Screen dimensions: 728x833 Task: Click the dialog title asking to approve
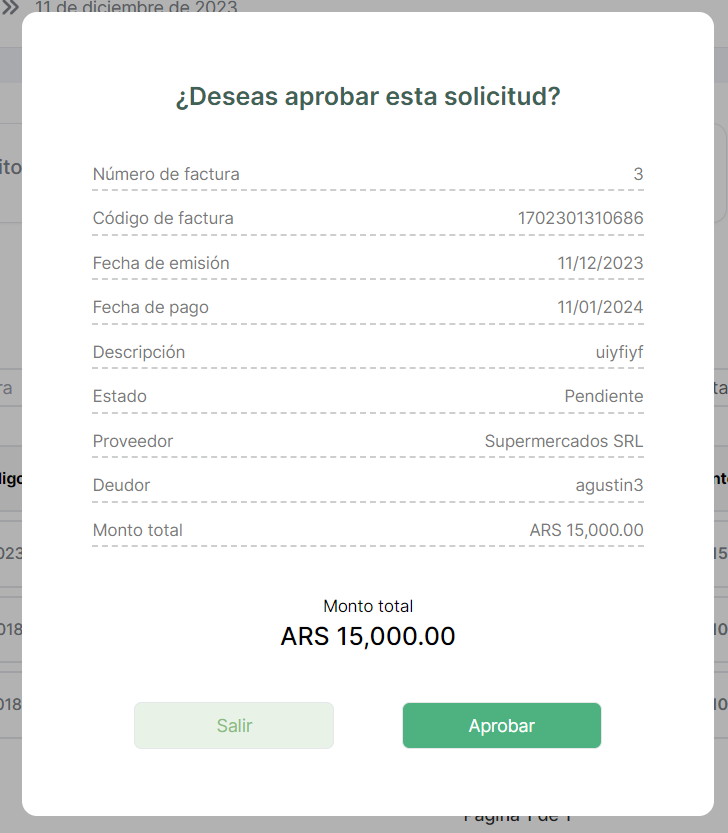pyautogui.click(x=368, y=97)
